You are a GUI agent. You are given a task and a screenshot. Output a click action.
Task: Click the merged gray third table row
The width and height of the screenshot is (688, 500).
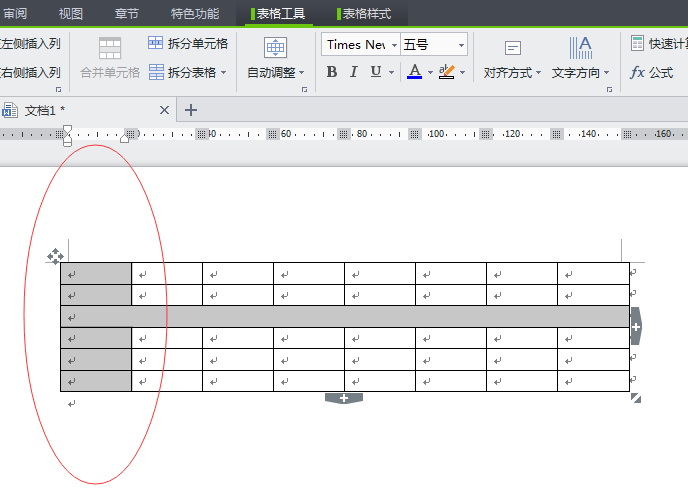(x=345, y=317)
